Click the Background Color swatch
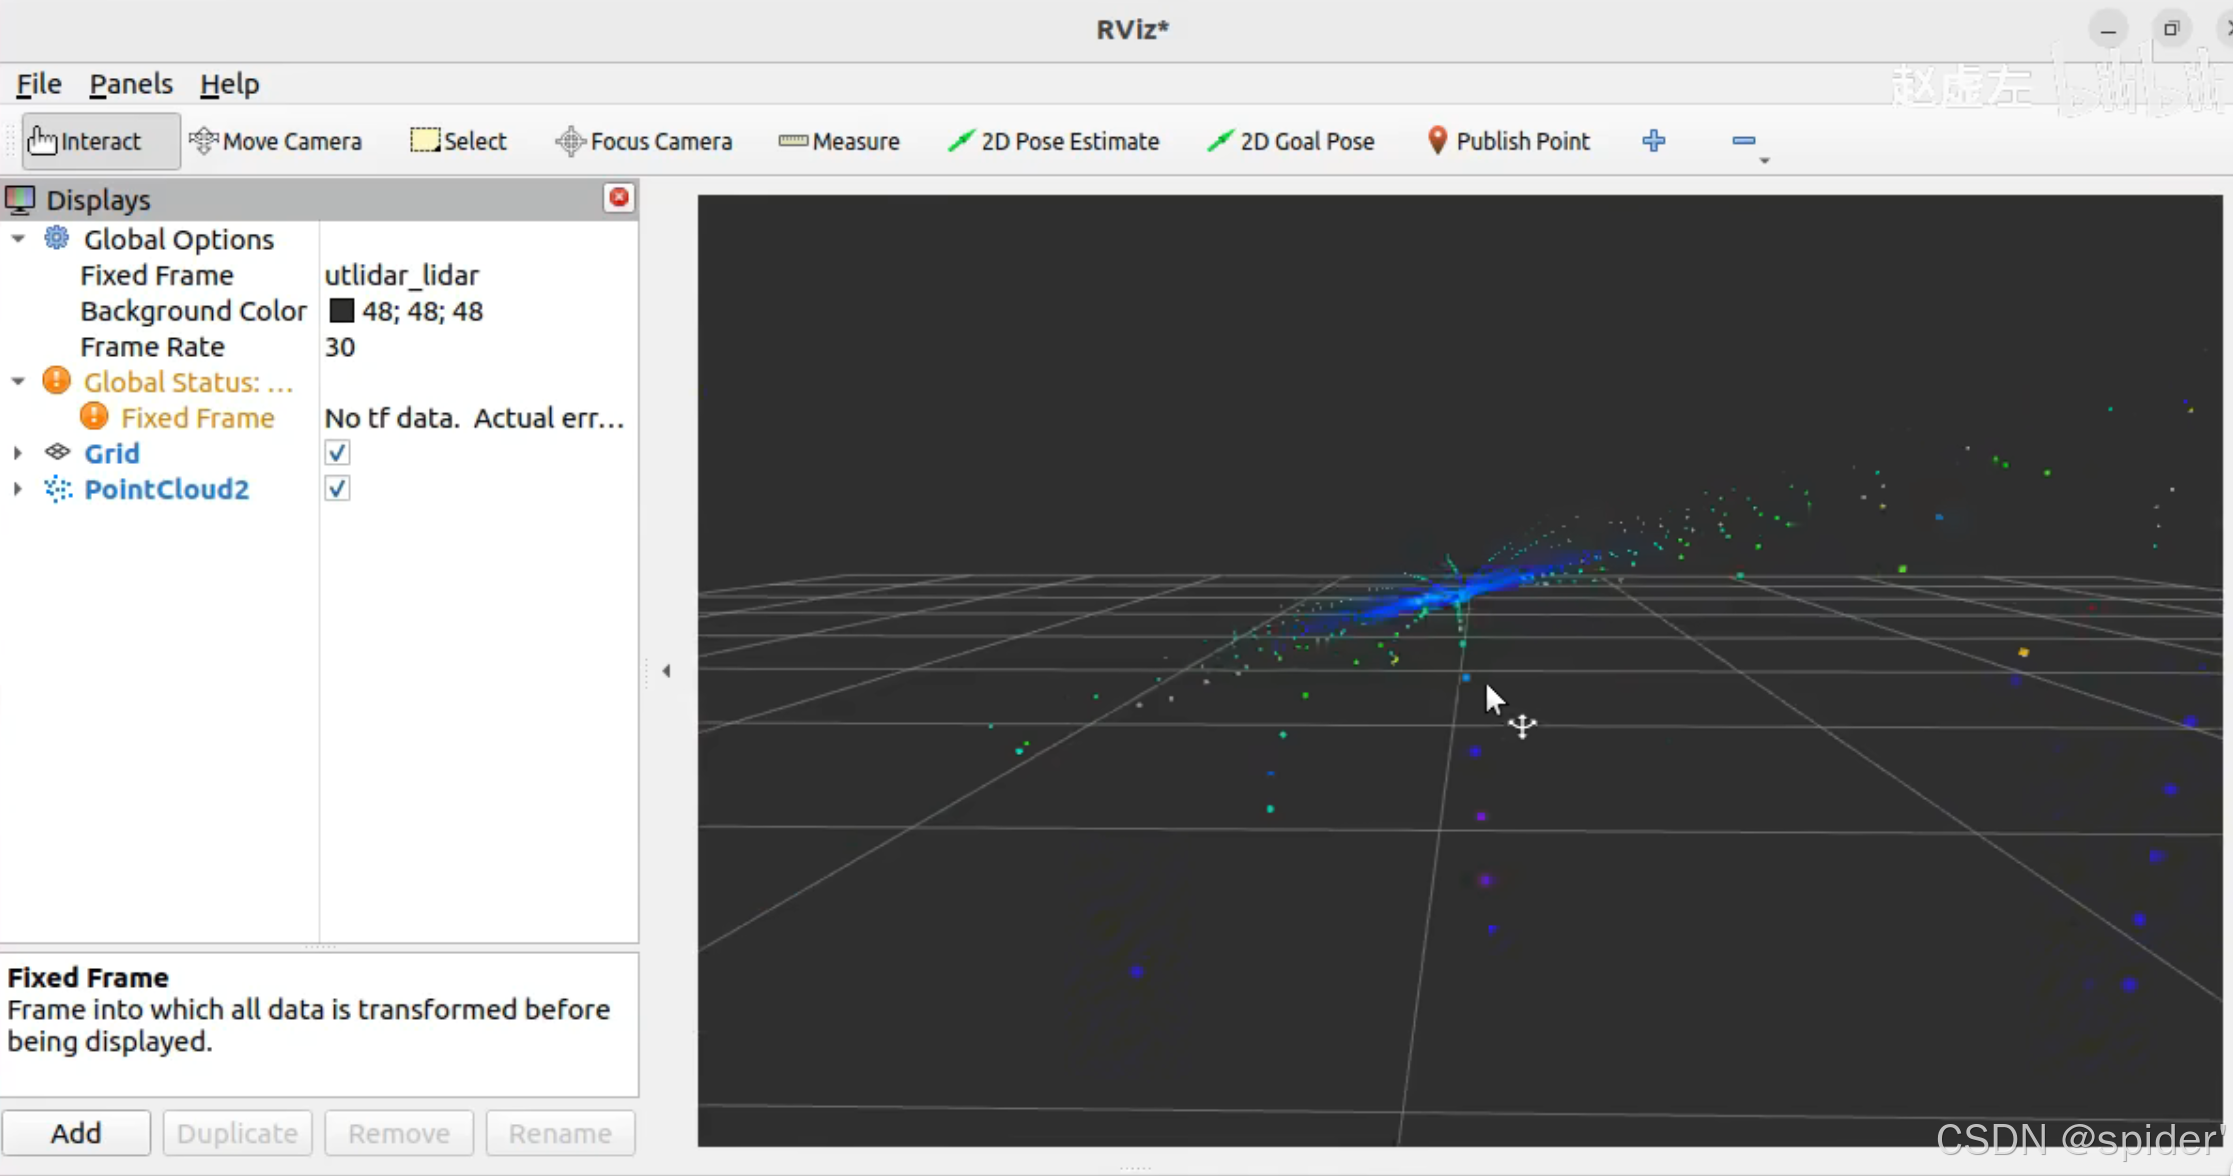 (x=341, y=311)
